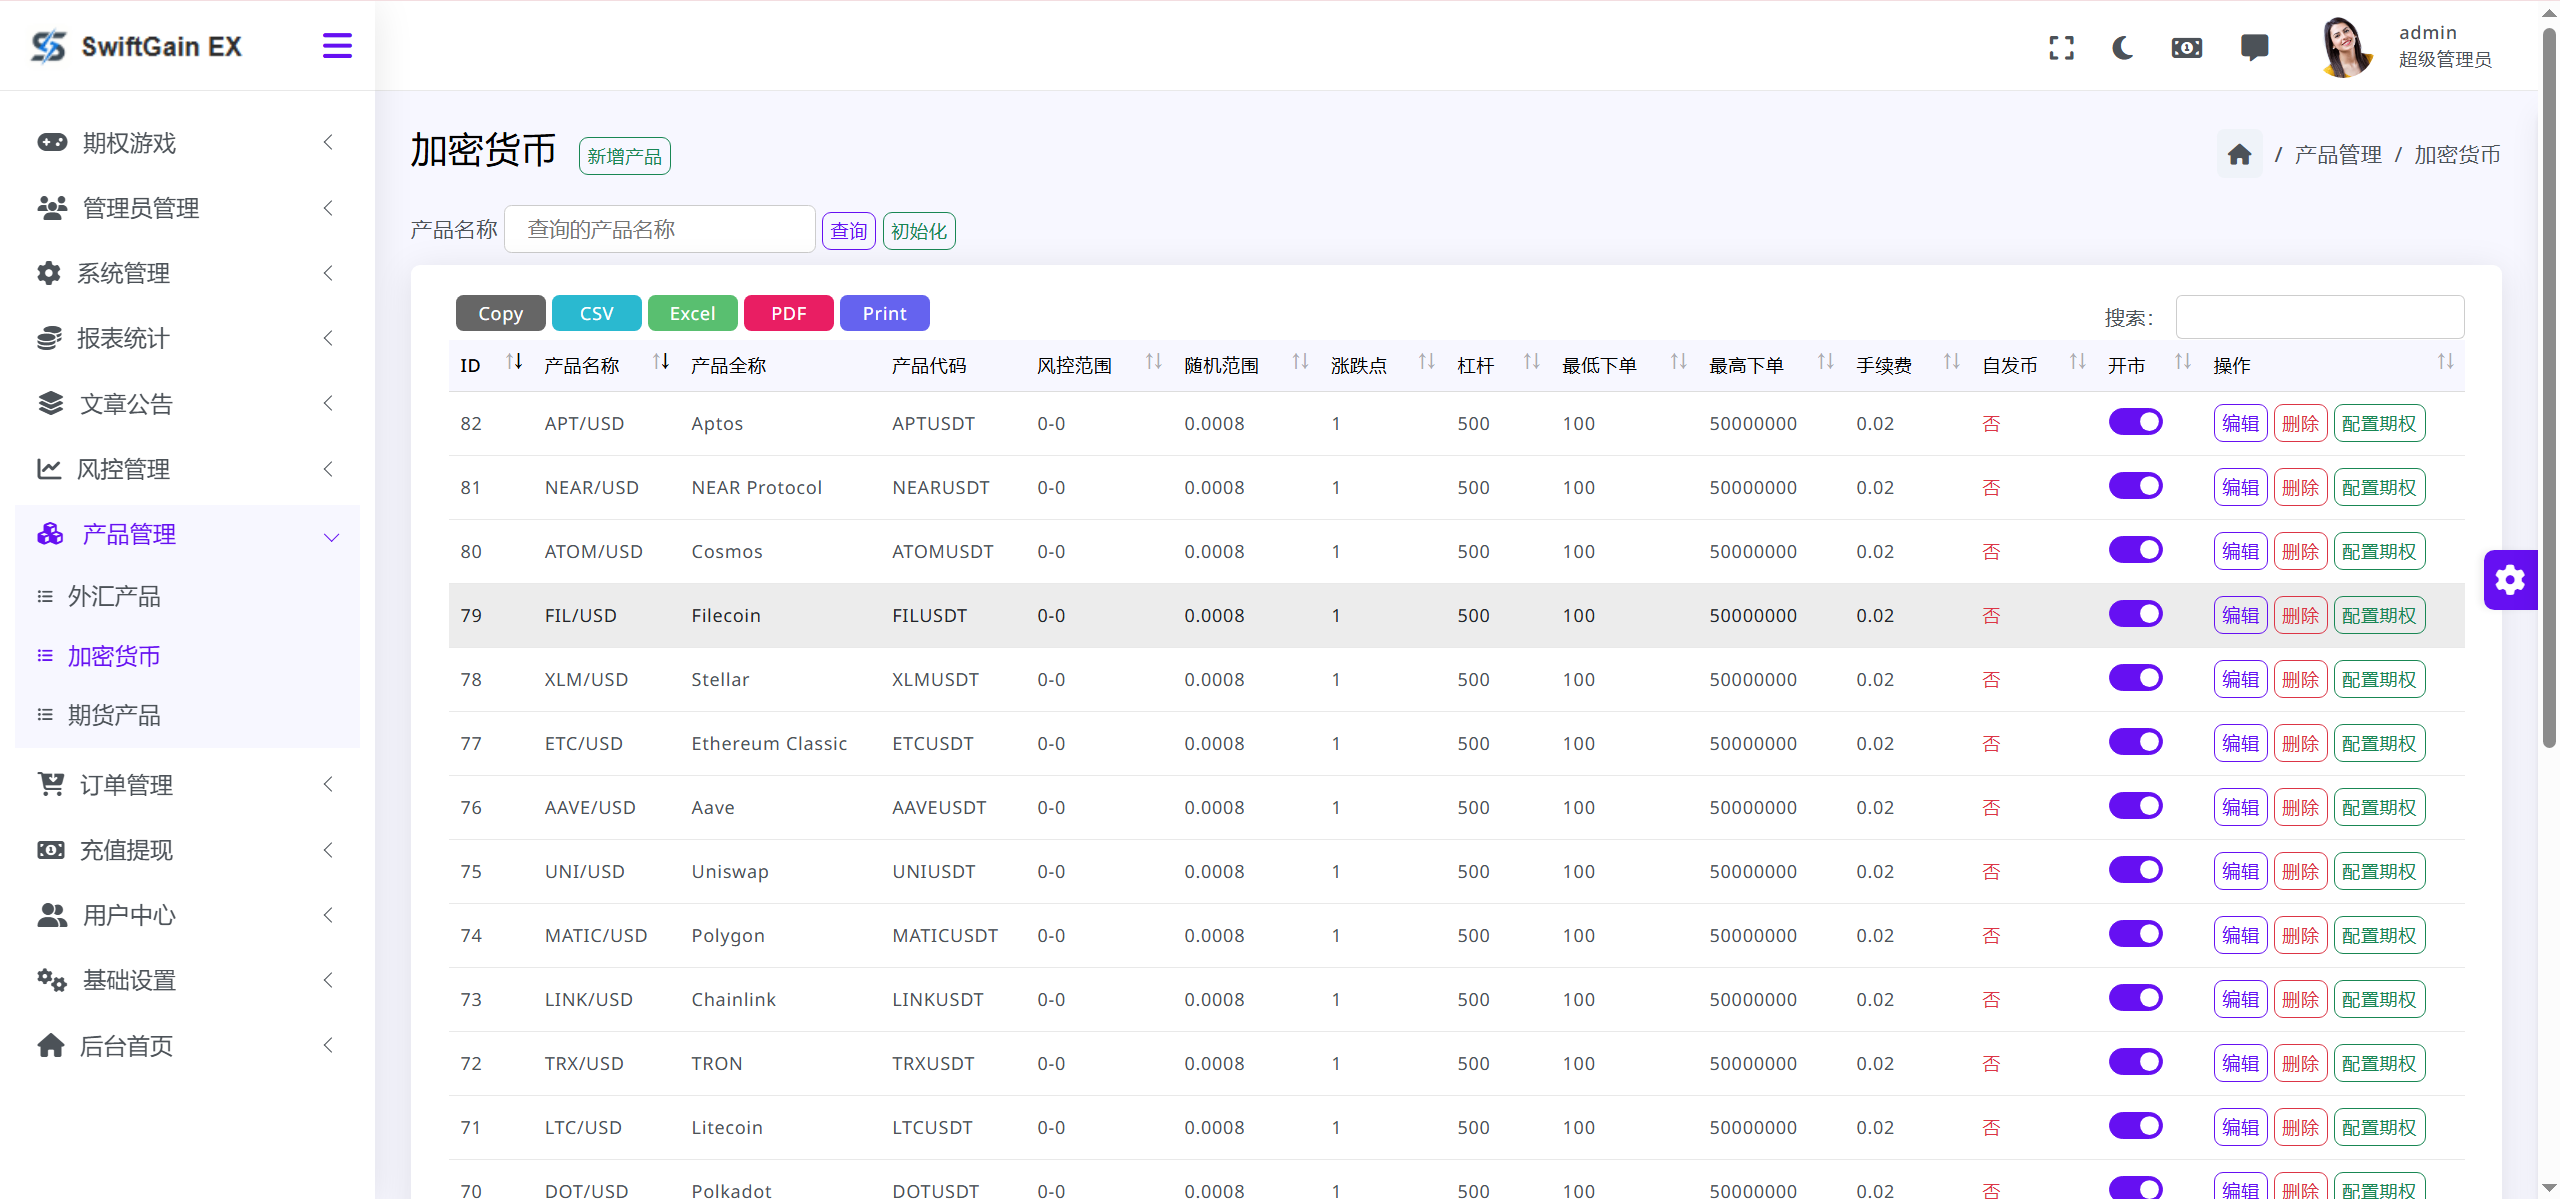Collapse the 产品管理 menu chevron

(331, 537)
